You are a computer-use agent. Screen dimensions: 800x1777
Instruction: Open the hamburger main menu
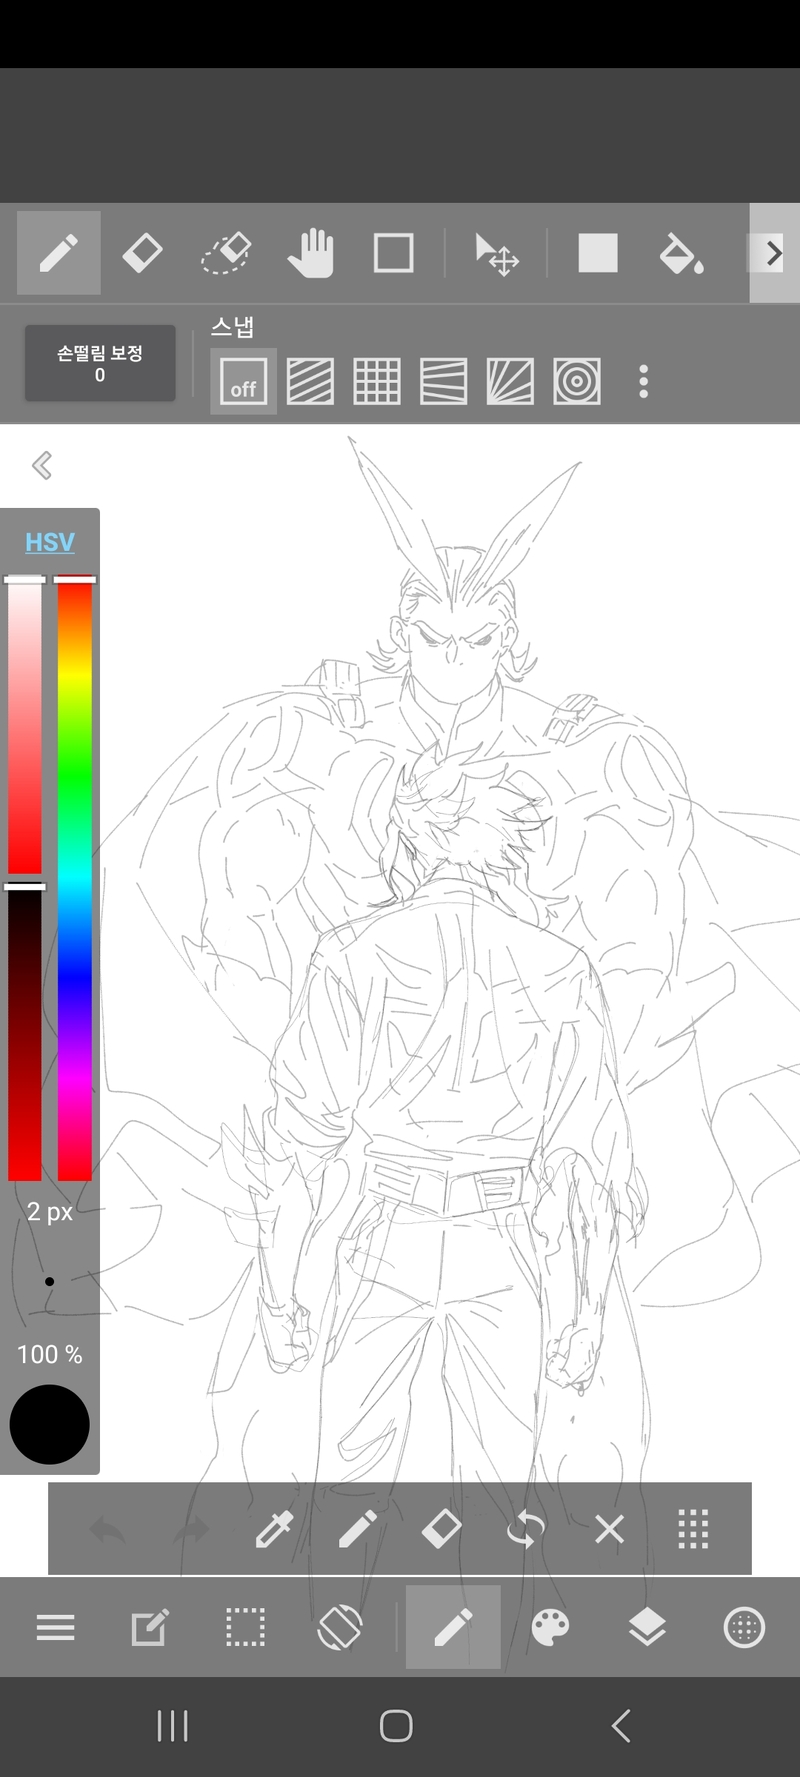coord(55,1628)
